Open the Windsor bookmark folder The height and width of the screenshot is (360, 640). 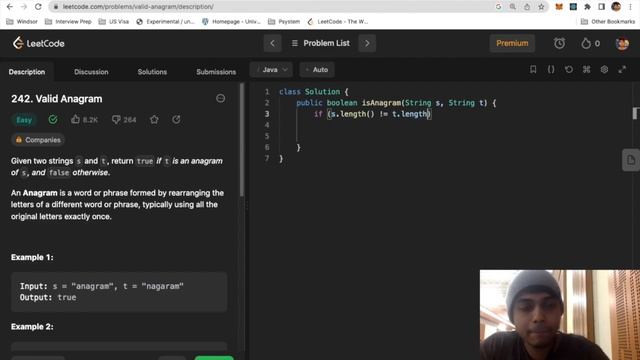click(22, 22)
